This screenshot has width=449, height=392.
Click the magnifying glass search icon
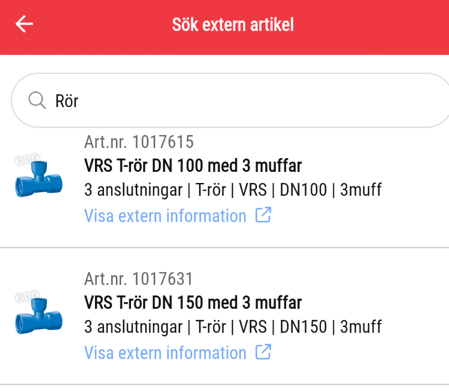point(37,100)
